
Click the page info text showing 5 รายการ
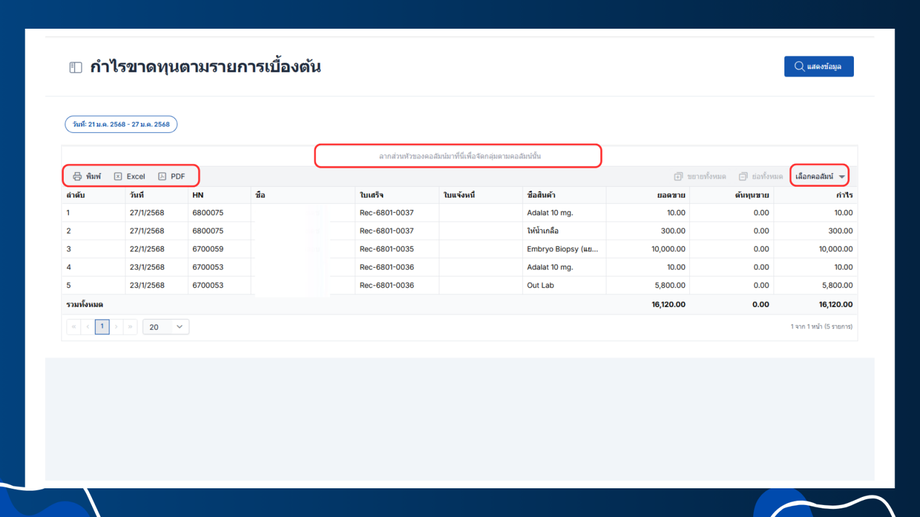pyautogui.click(x=821, y=327)
